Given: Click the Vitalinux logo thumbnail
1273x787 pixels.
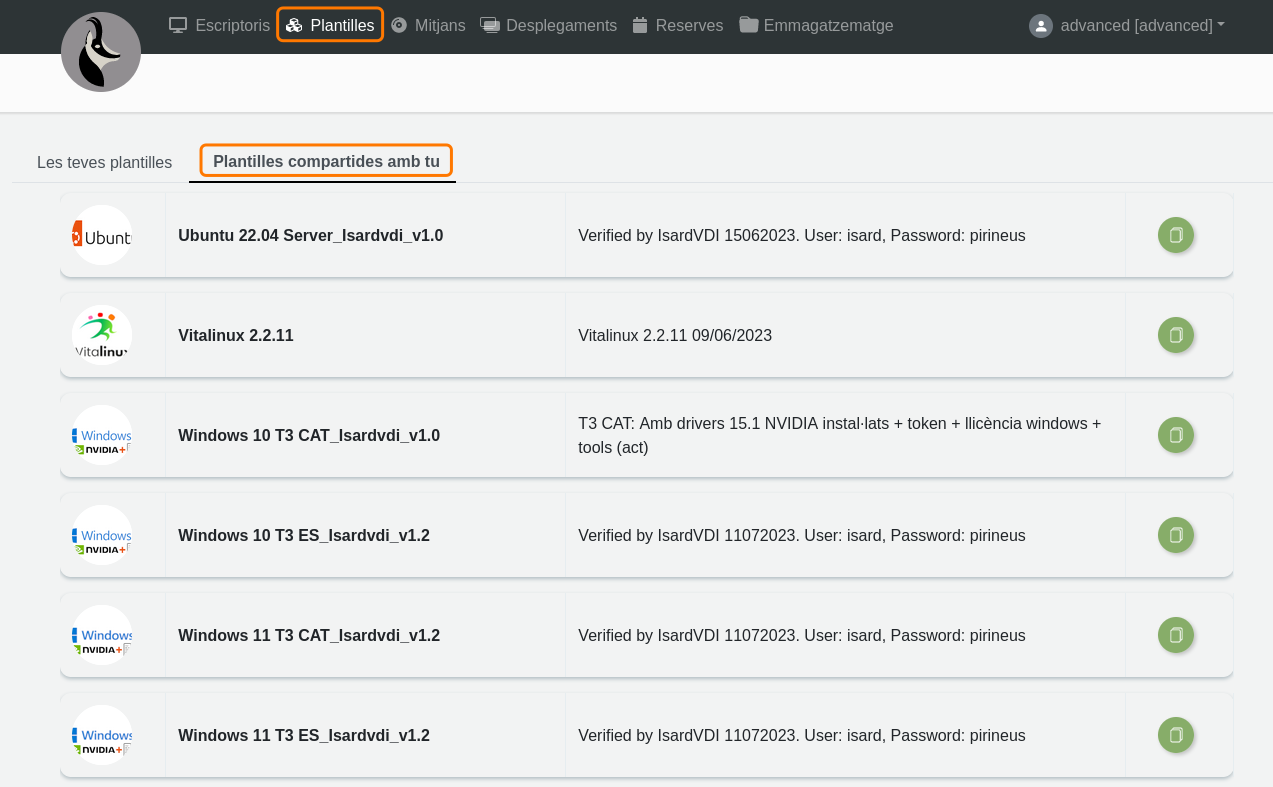Looking at the screenshot, I should click(x=102, y=335).
